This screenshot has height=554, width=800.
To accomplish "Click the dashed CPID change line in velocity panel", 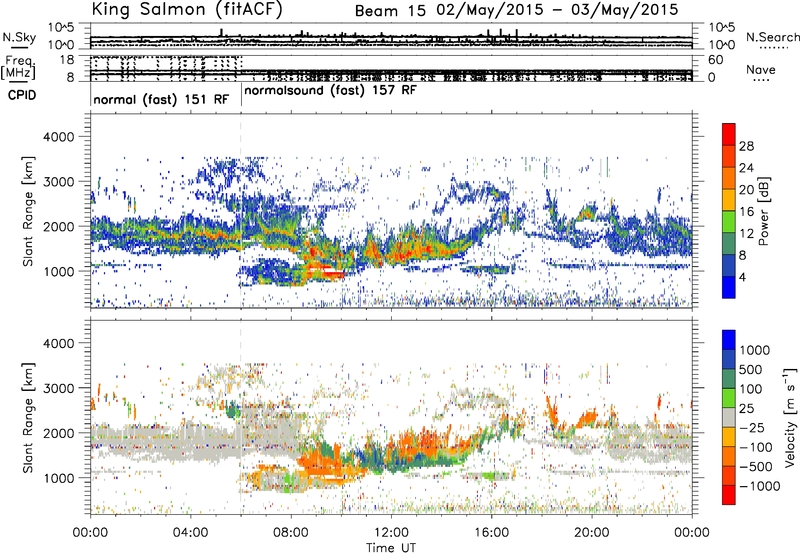I will click(x=240, y=417).
